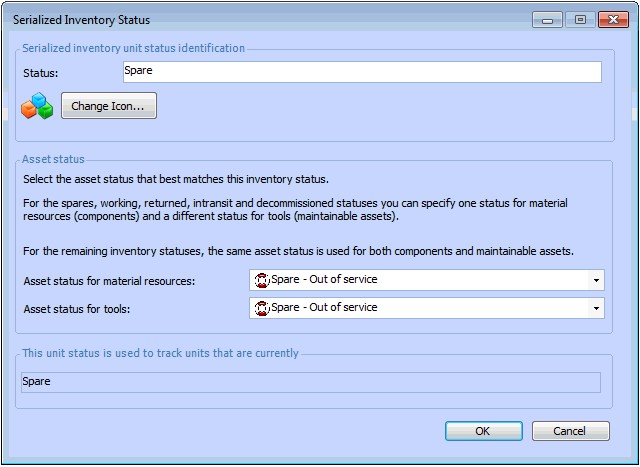
Task: Expand the tools asset status dropdown arrow
Action: (596, 308)
